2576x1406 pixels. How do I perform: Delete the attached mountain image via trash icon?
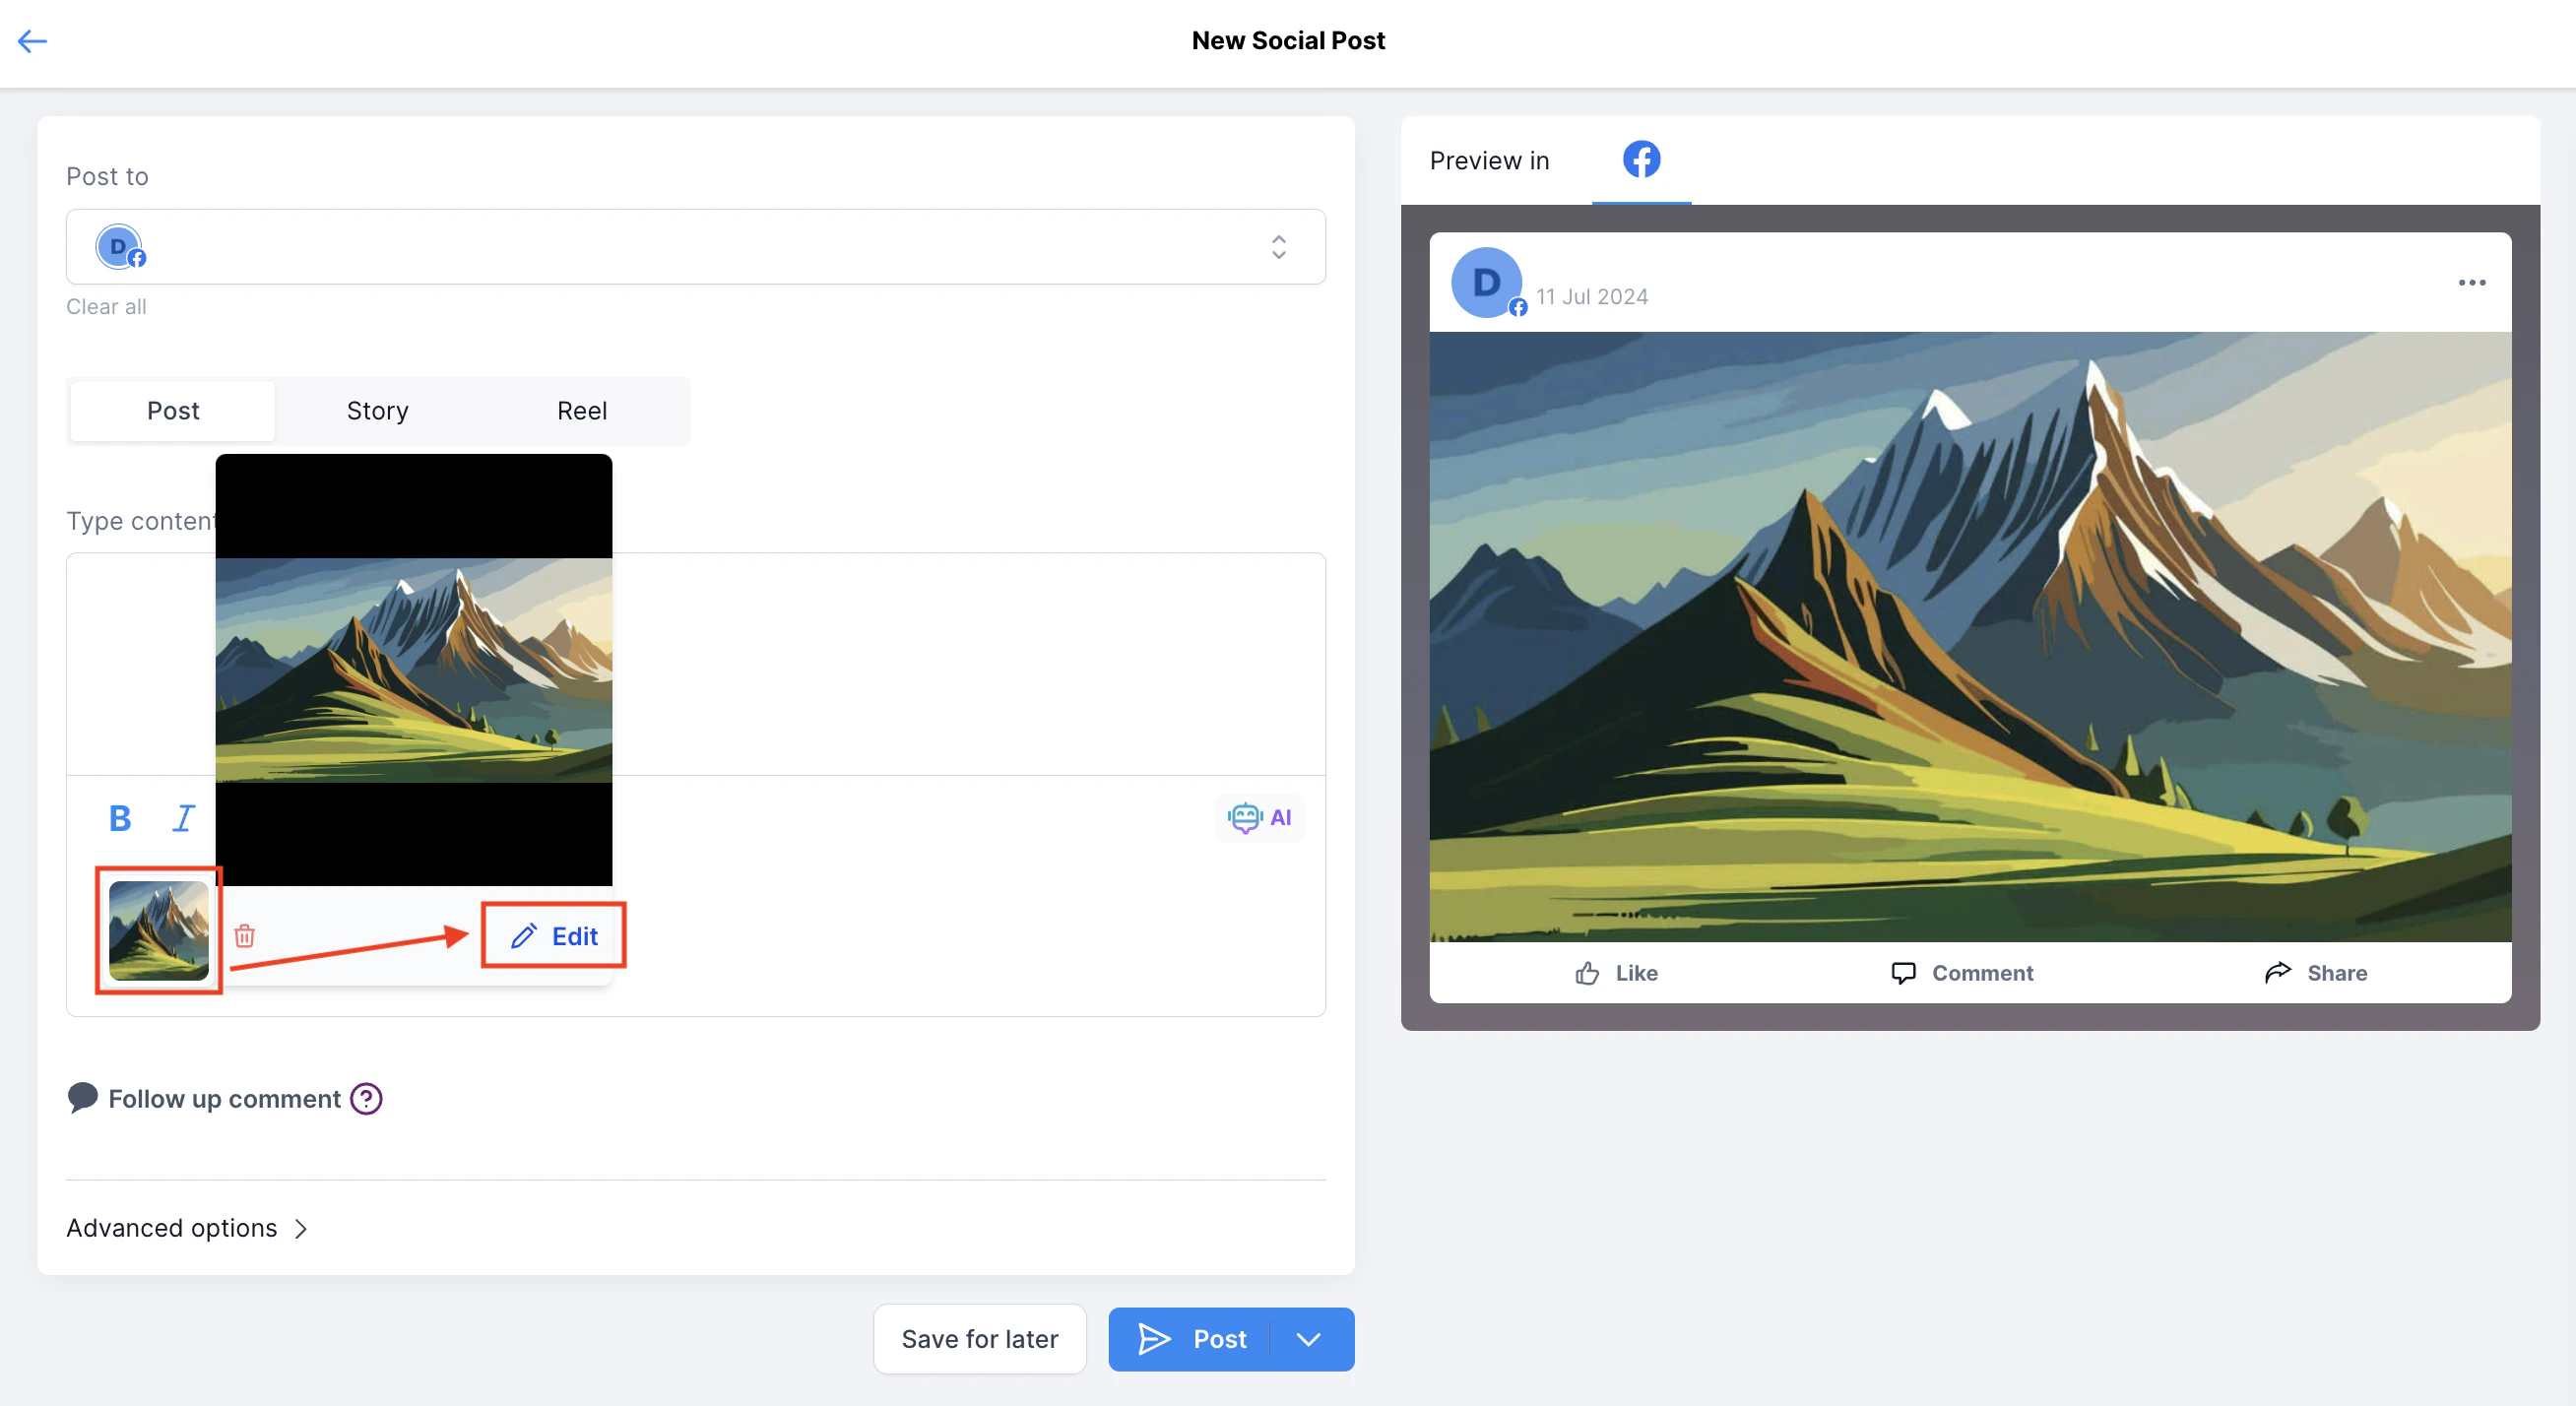pos(245,936)
